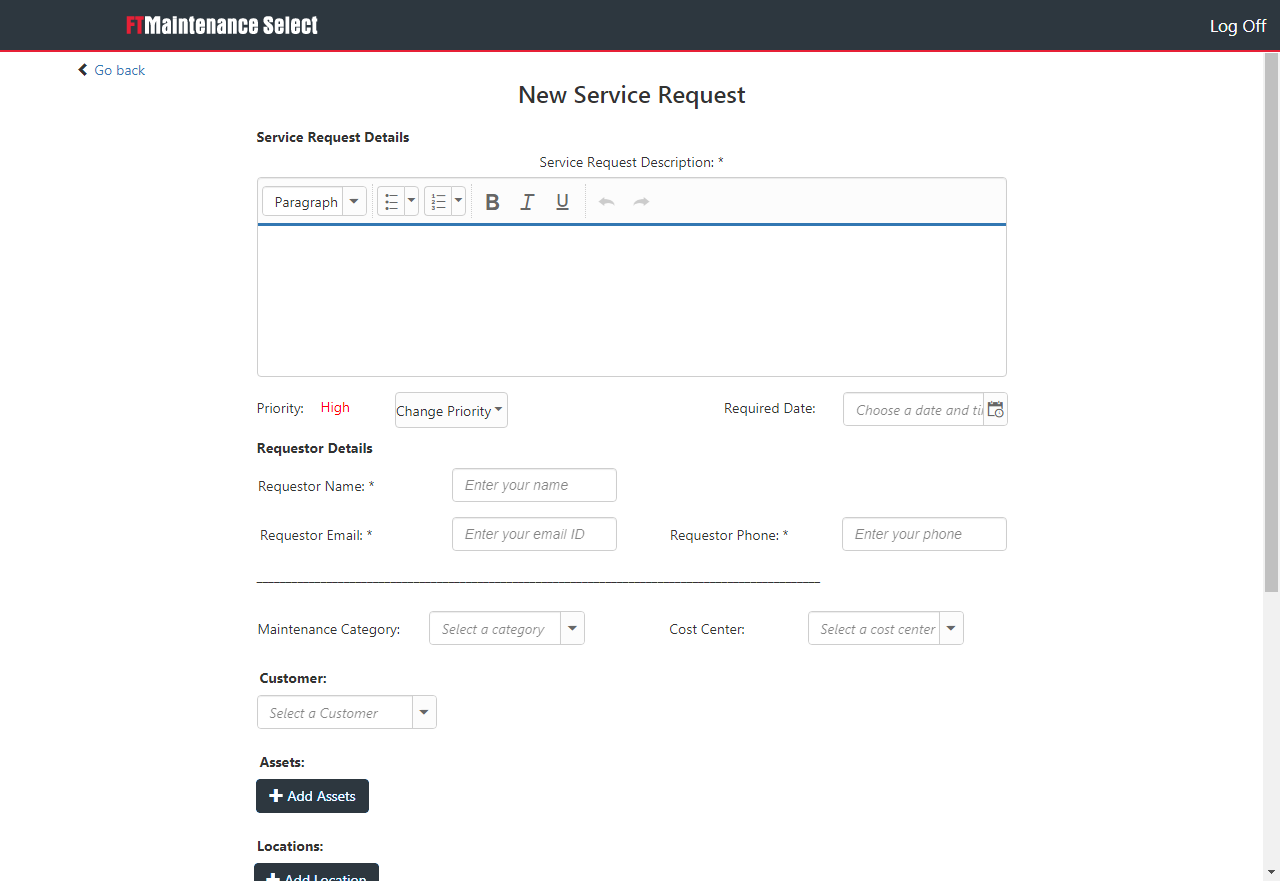Click the redo arrow in the editor toolbar

click(x=641, y=202)
